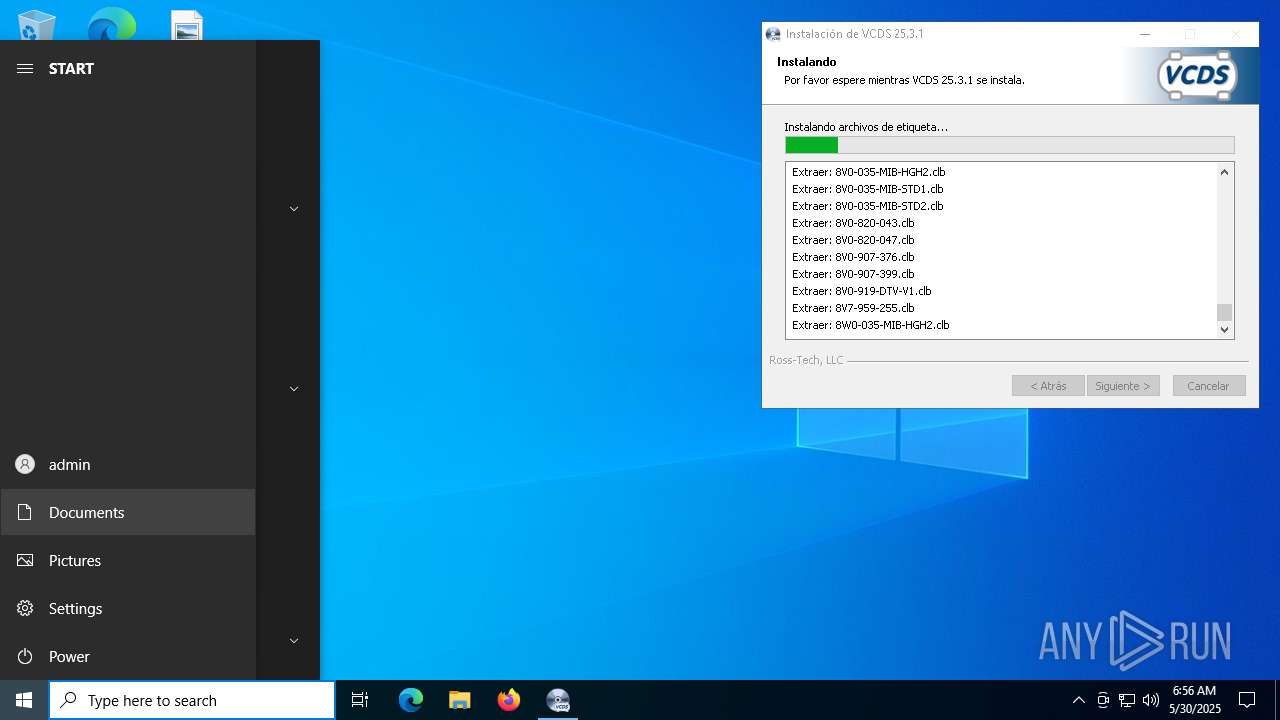
Task: Select log line 8V7-959-255.clb
Action: 853,308
